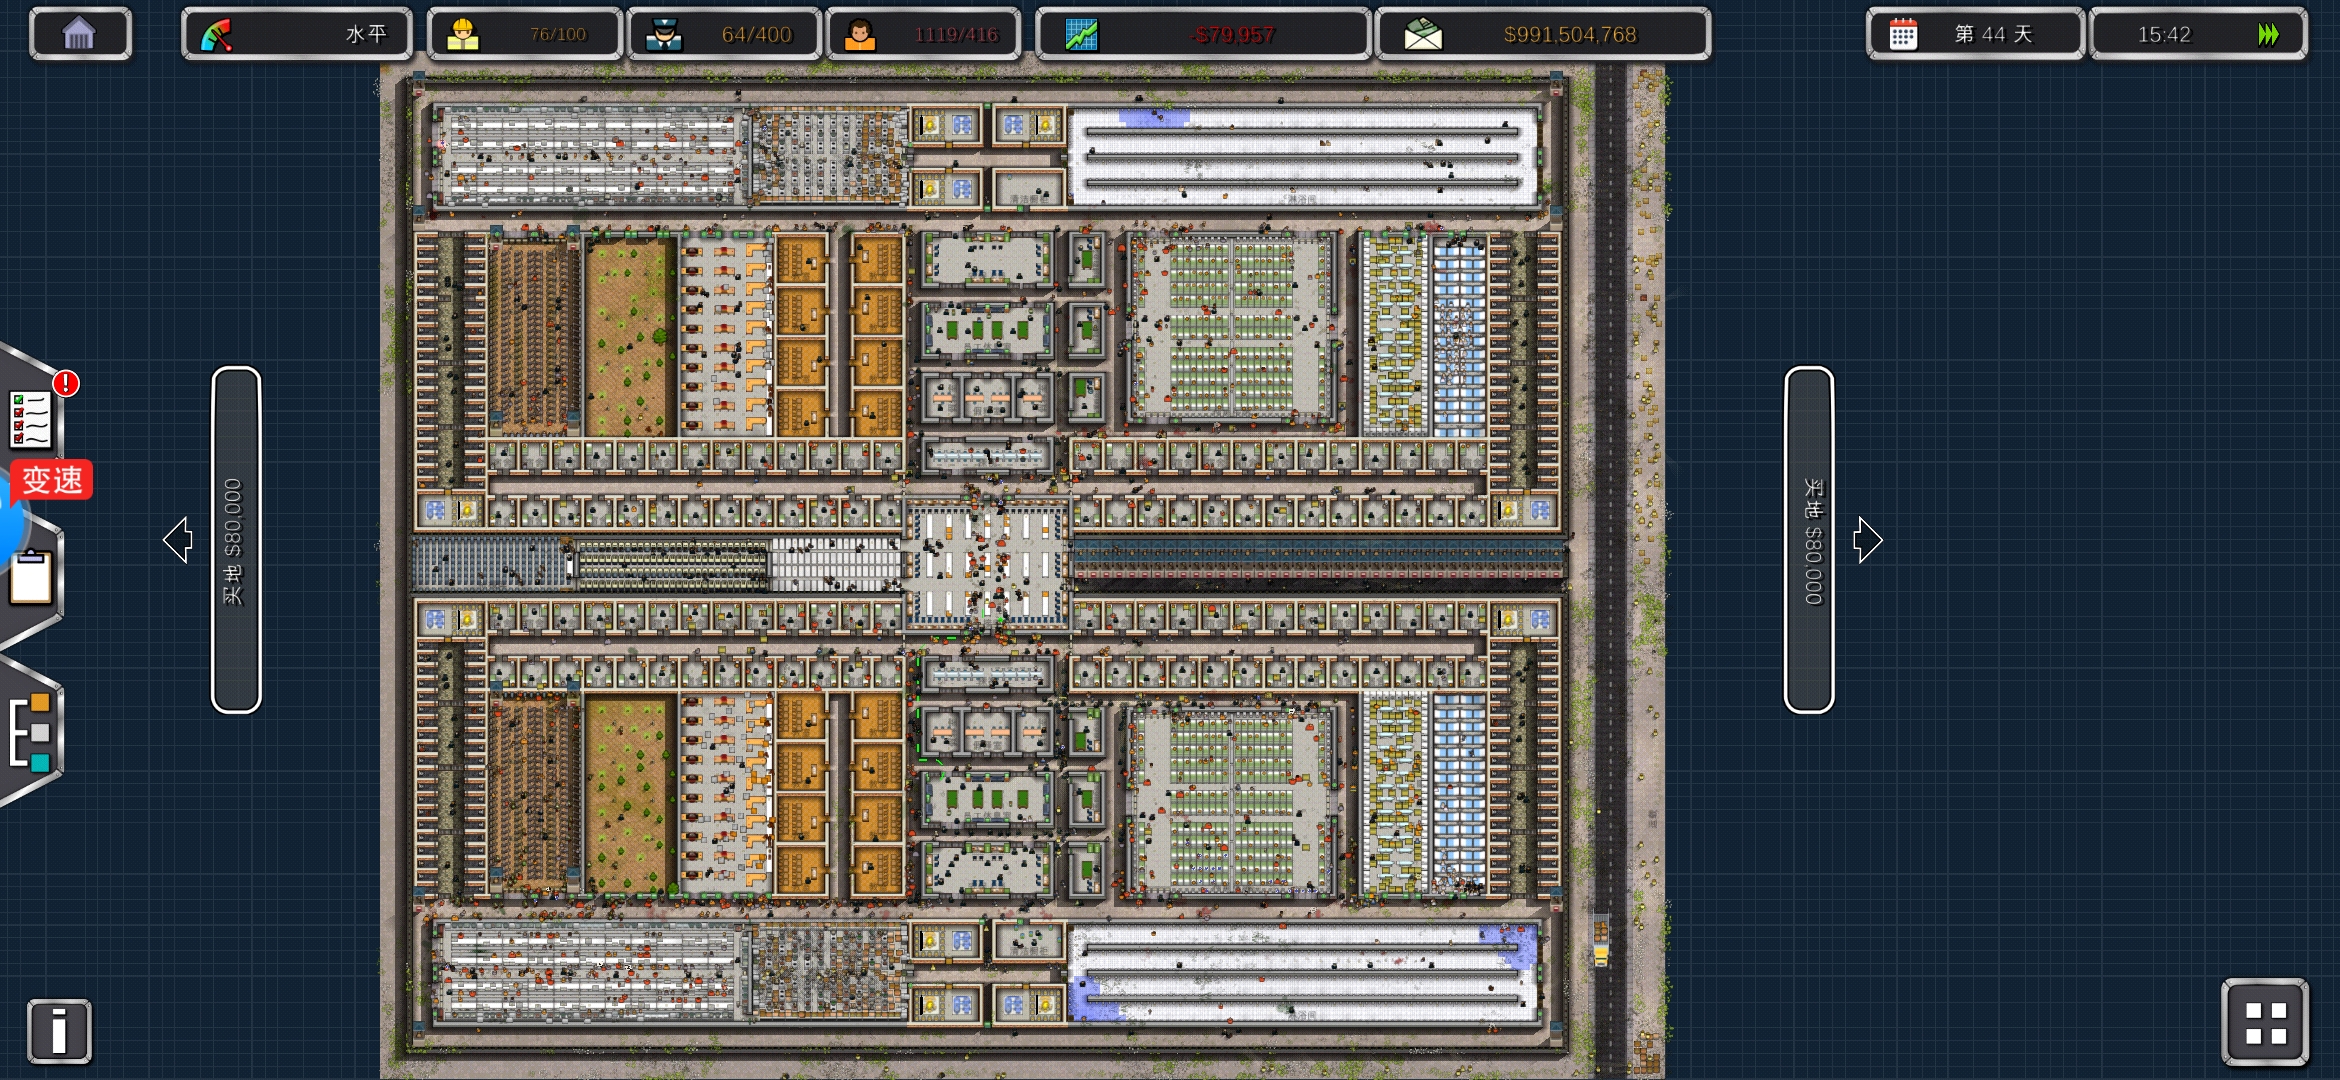Open the clipboard reports icon
The width and height of the screenshot is (2340, 1080).
pyautogui.click(x=31, y=578)
